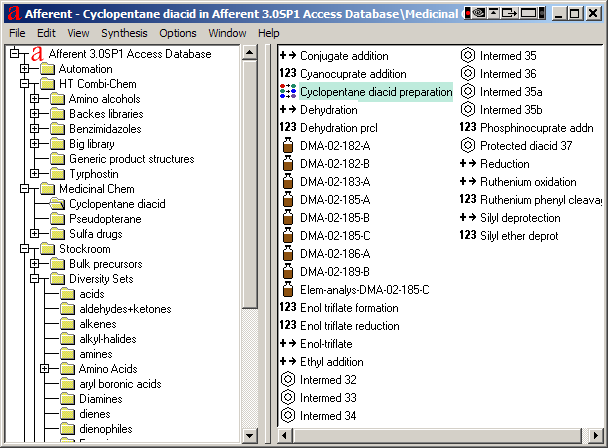Click the DMA-02-182-A bottle icon
Screen dimensions: 608x448
288,145
